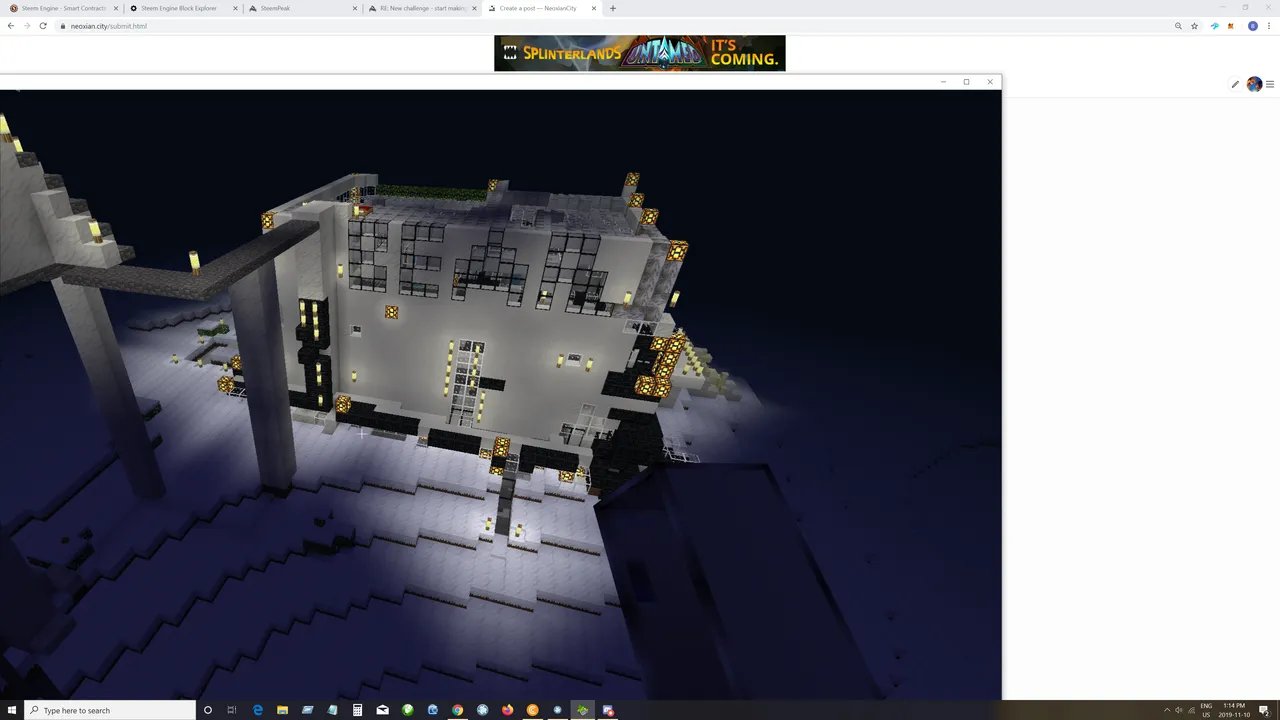Viewport: 1280px width, 720px height.
Task: Open the green globe taskbar app
Action: point(408,710)
